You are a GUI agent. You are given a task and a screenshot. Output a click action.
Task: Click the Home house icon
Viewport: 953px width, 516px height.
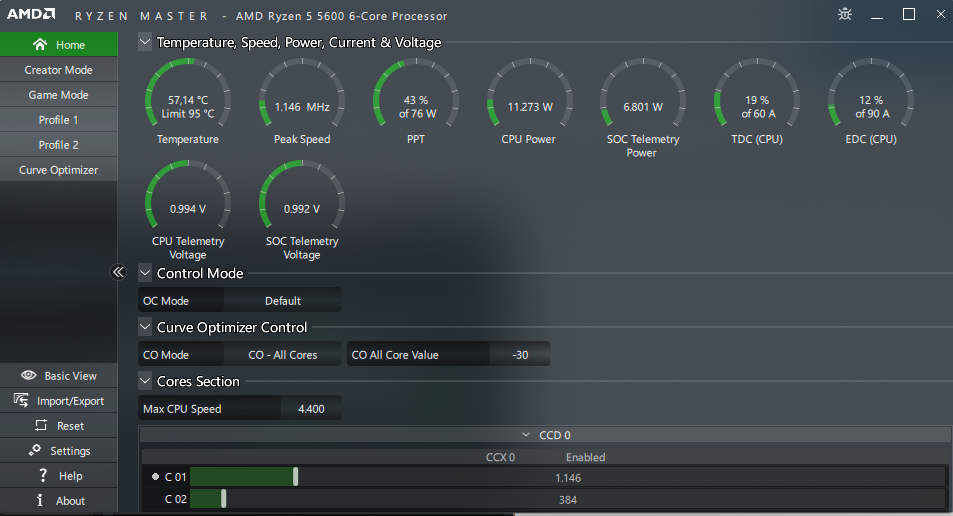point(40,44)
